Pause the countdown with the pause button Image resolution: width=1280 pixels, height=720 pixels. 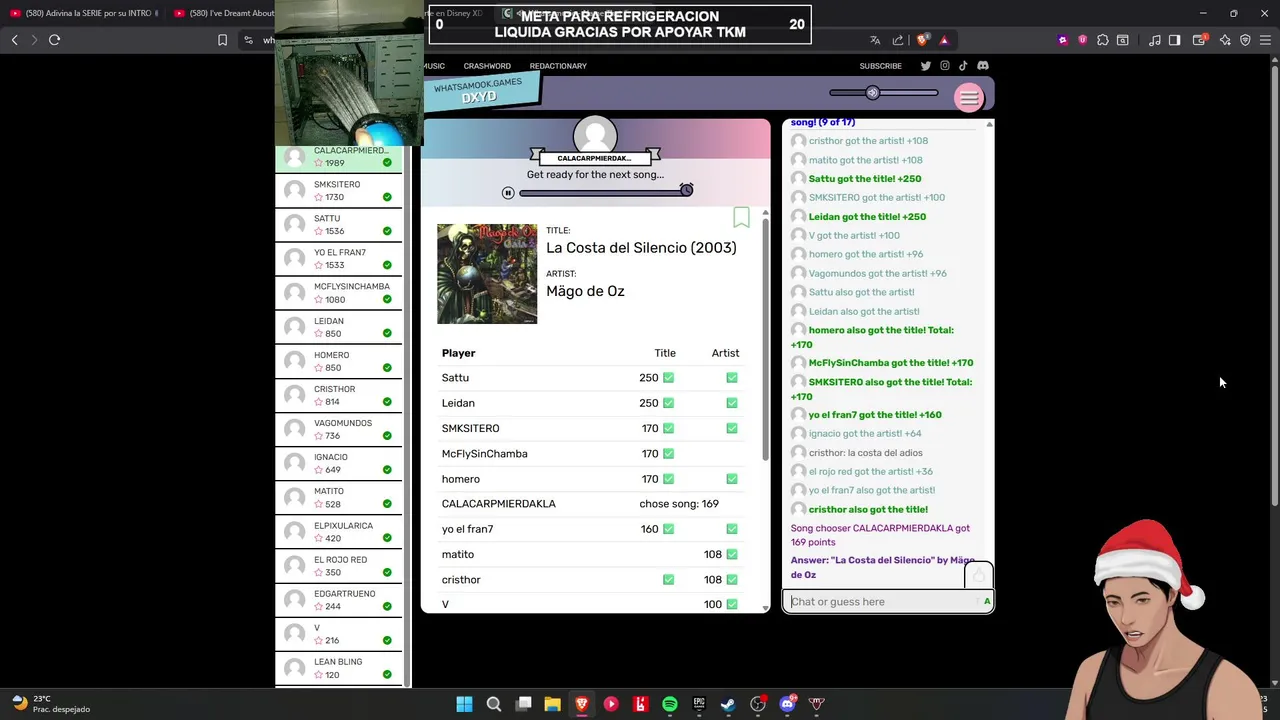coord(508,193)
